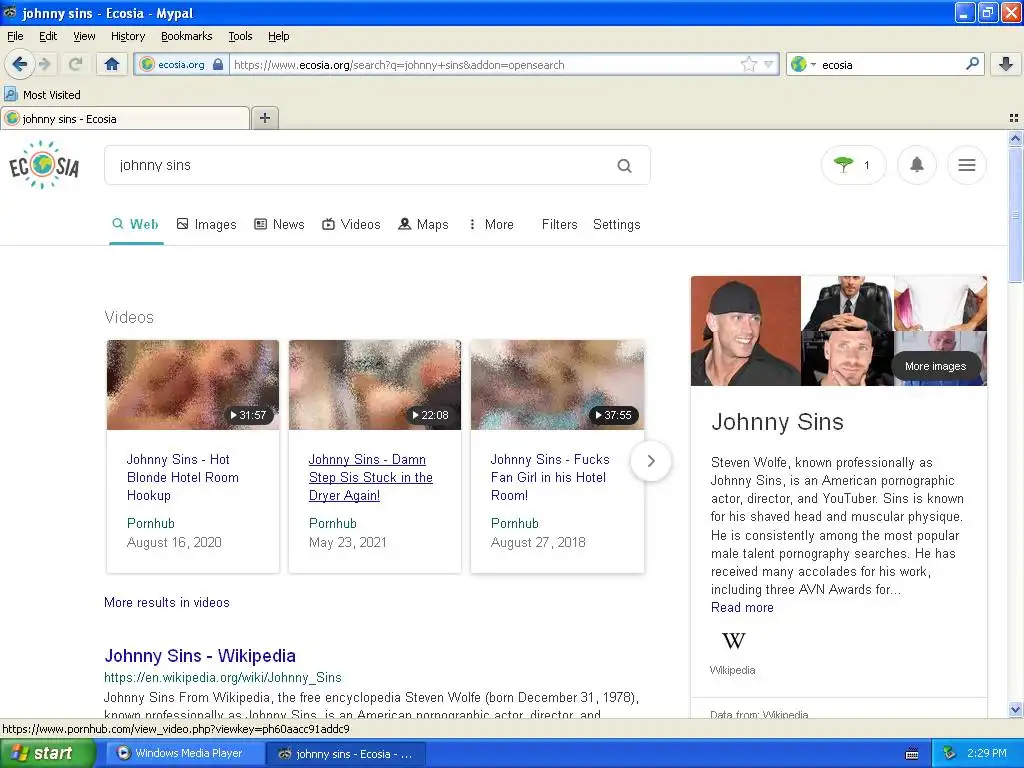This screenshot has height=768, width=1024.
Task: Open the 22:08 video thumbnail
Action: point(375,385)
